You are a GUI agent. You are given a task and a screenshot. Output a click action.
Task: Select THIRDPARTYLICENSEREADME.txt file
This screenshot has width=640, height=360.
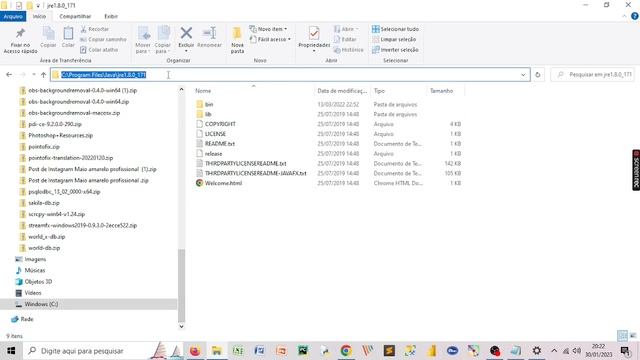(x=245, y=163)
